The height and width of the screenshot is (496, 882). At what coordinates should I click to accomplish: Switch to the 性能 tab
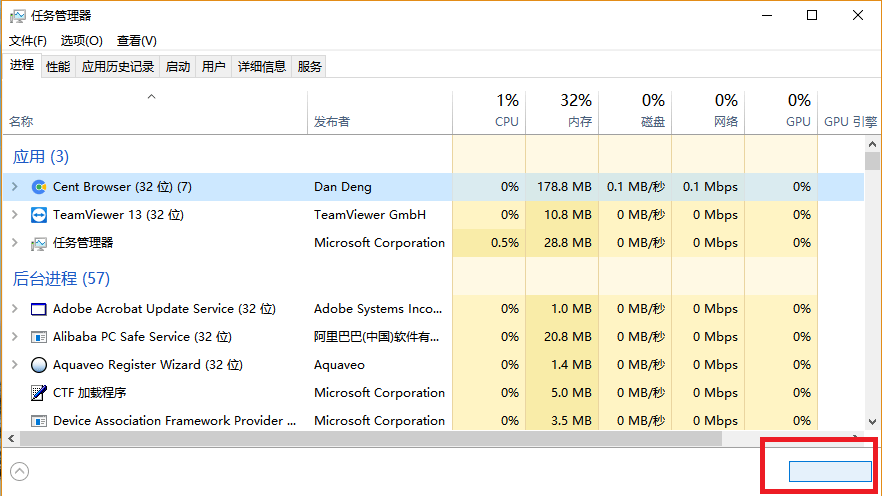(x=58, y=67)
